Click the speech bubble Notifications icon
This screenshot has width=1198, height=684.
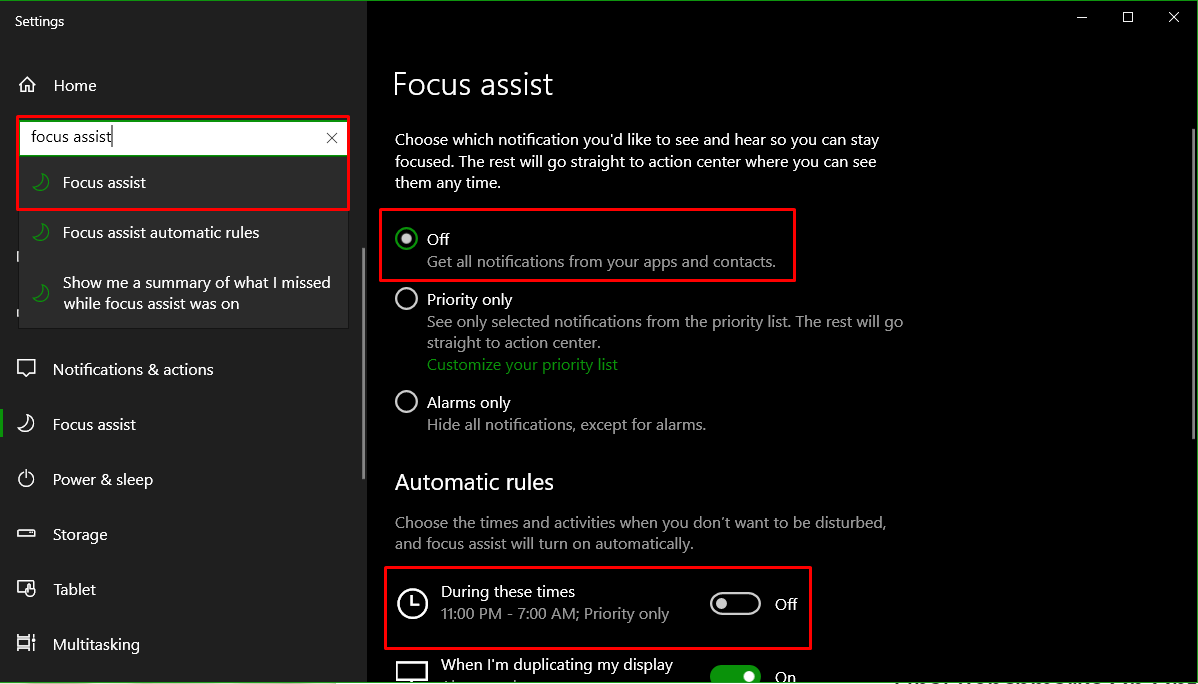tap(27, 369)
